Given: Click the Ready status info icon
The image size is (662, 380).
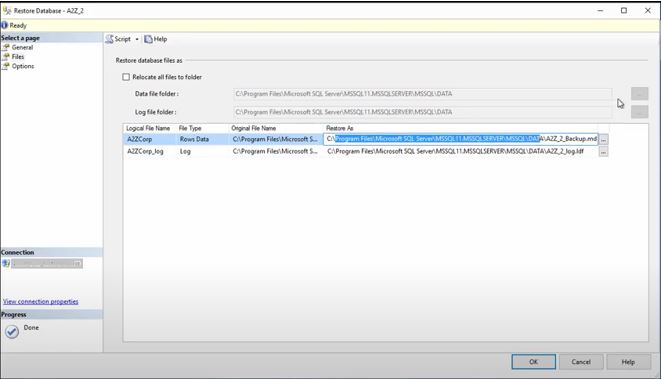Looking at the screenshot, I should point(4,25).
